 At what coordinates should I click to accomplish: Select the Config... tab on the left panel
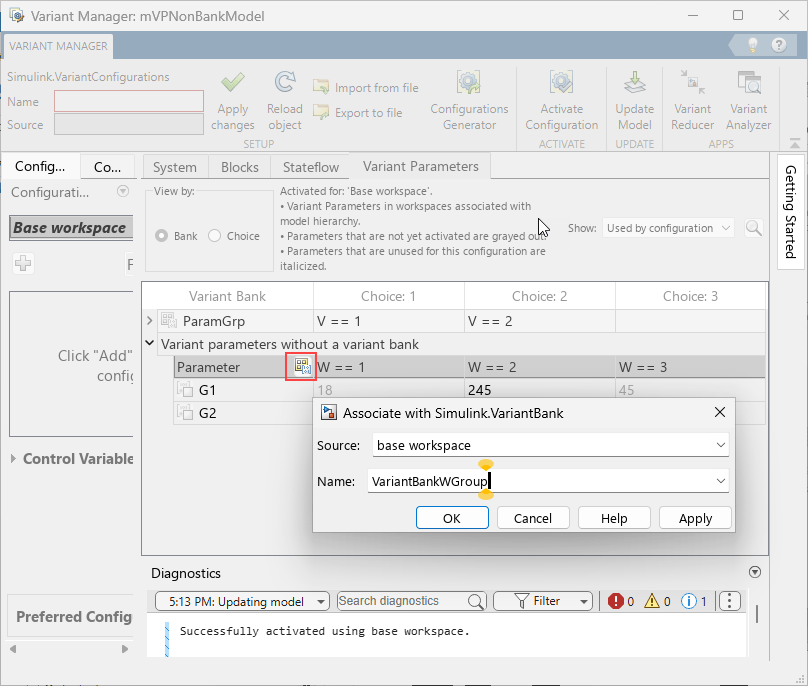coord(40,166)
